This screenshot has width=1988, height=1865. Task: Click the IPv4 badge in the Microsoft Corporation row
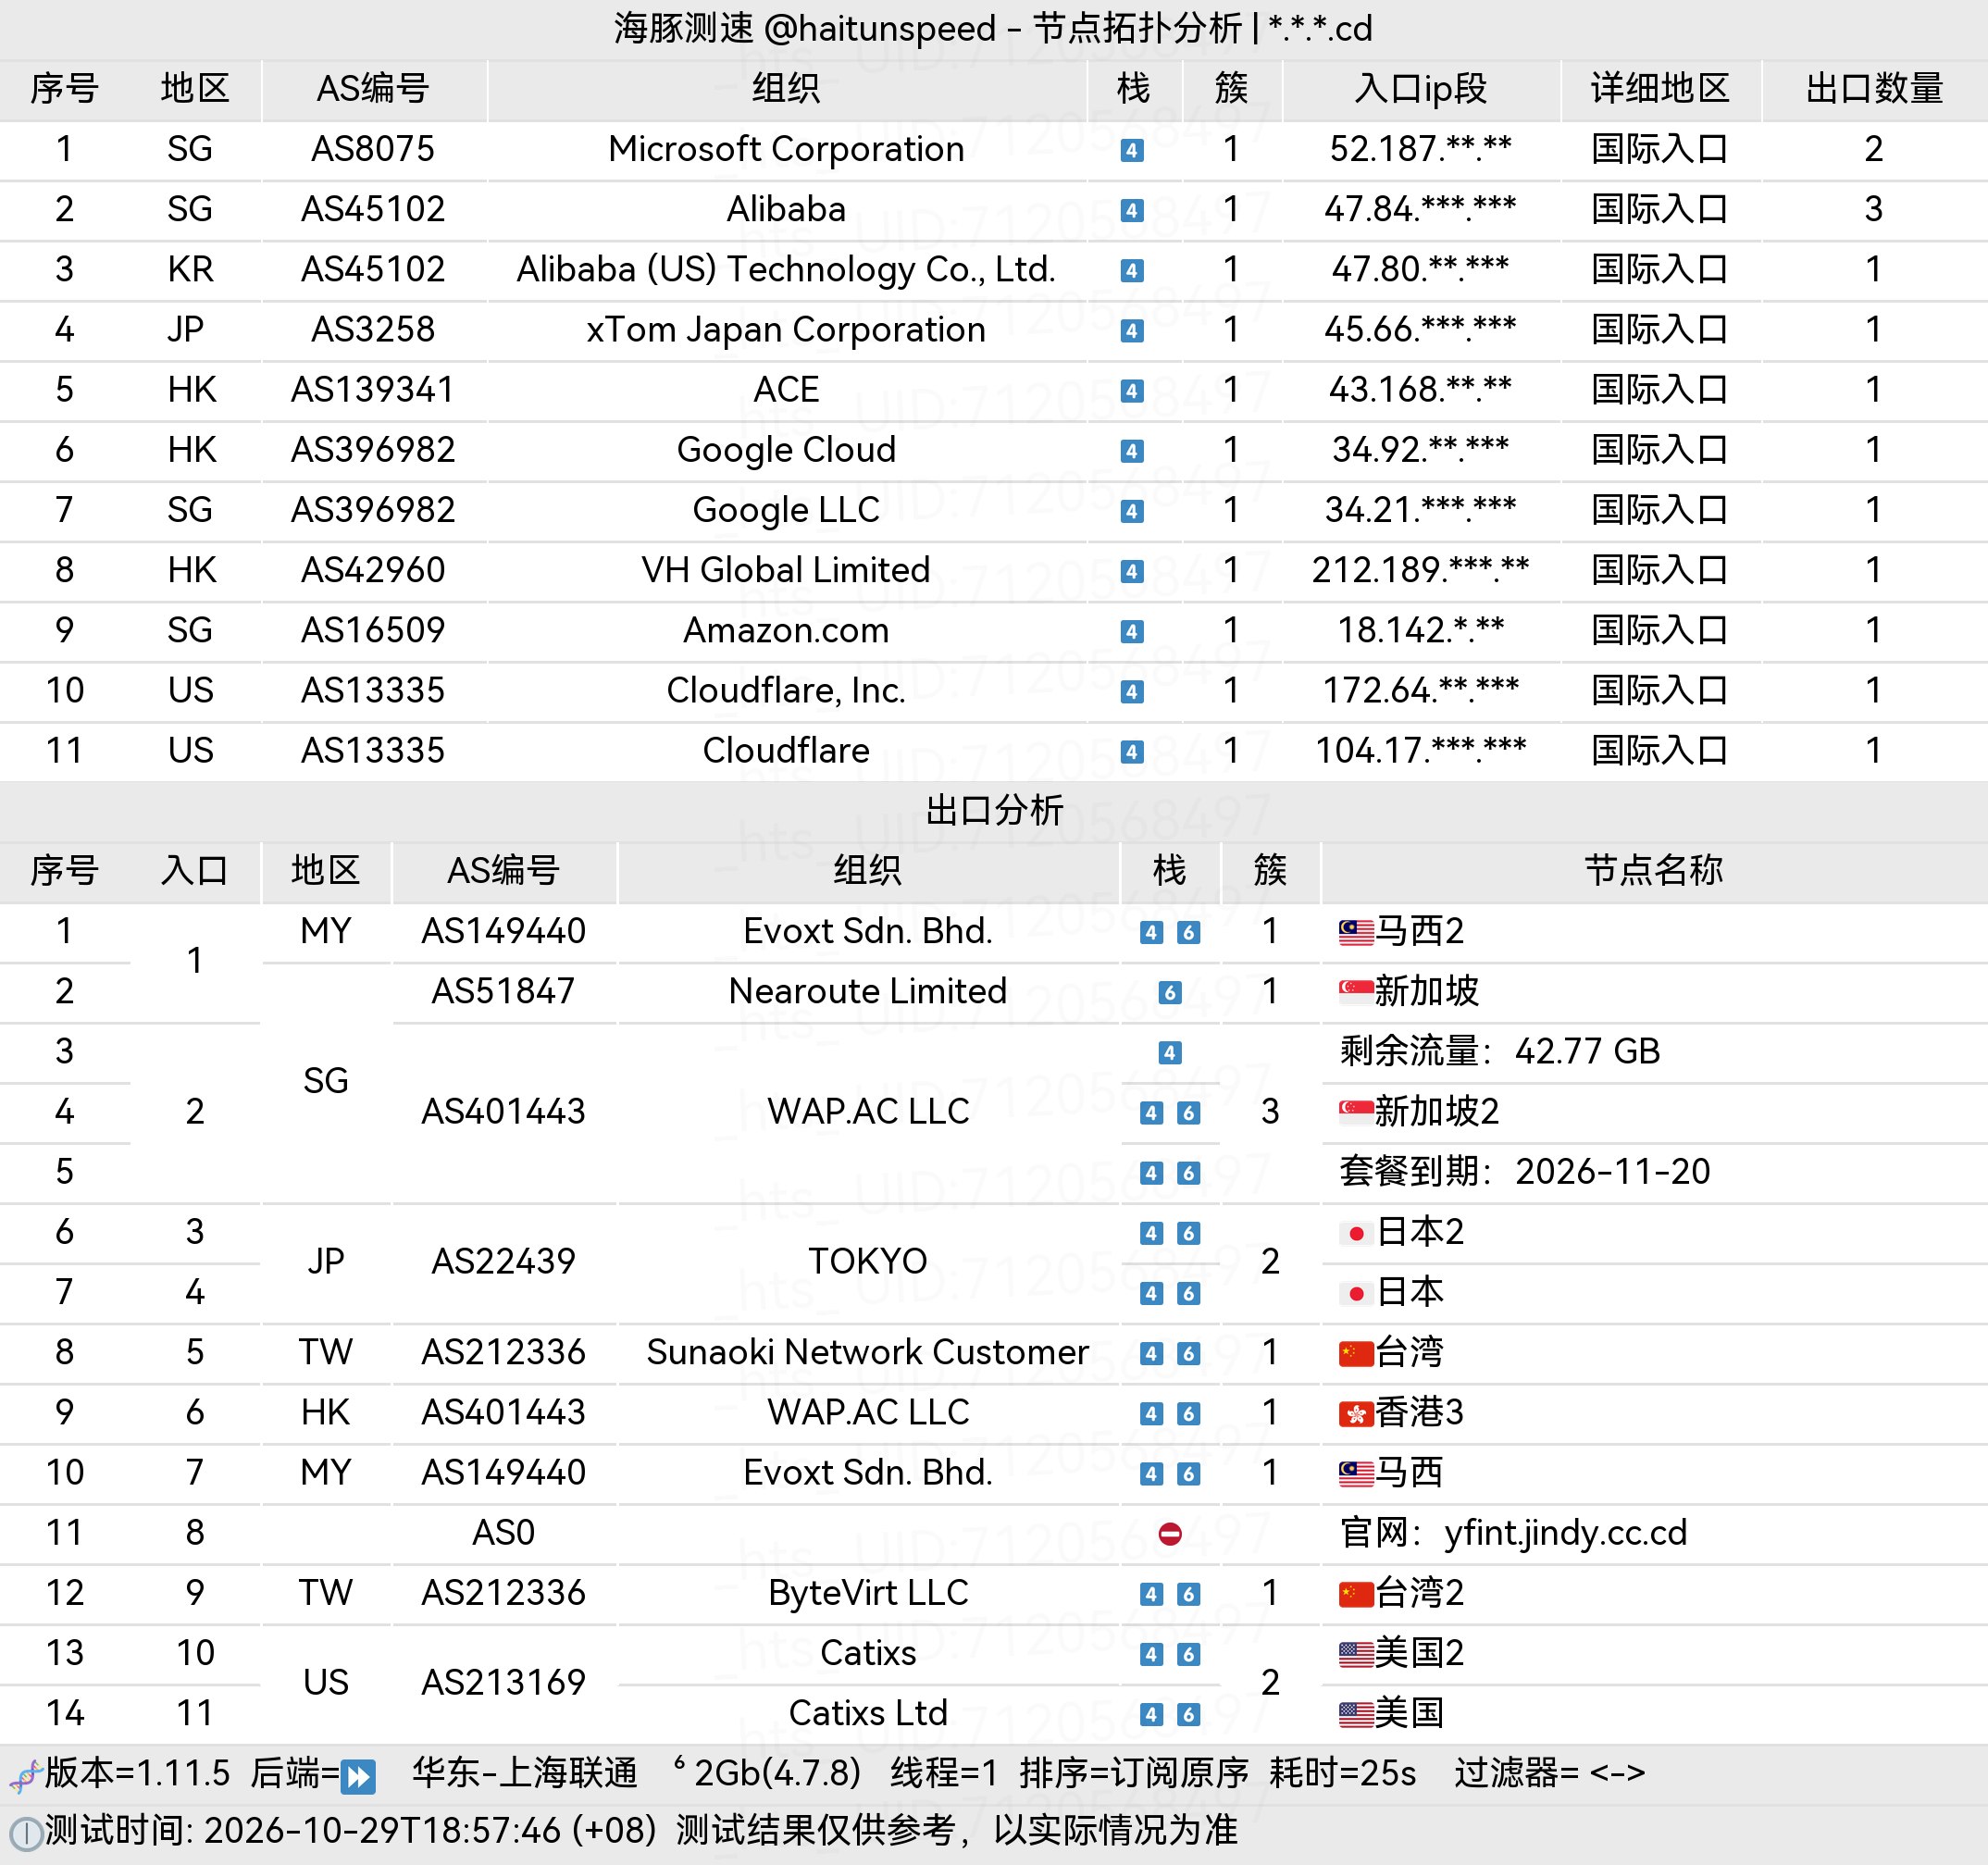pyautogui.click(x=1131, y=151)
